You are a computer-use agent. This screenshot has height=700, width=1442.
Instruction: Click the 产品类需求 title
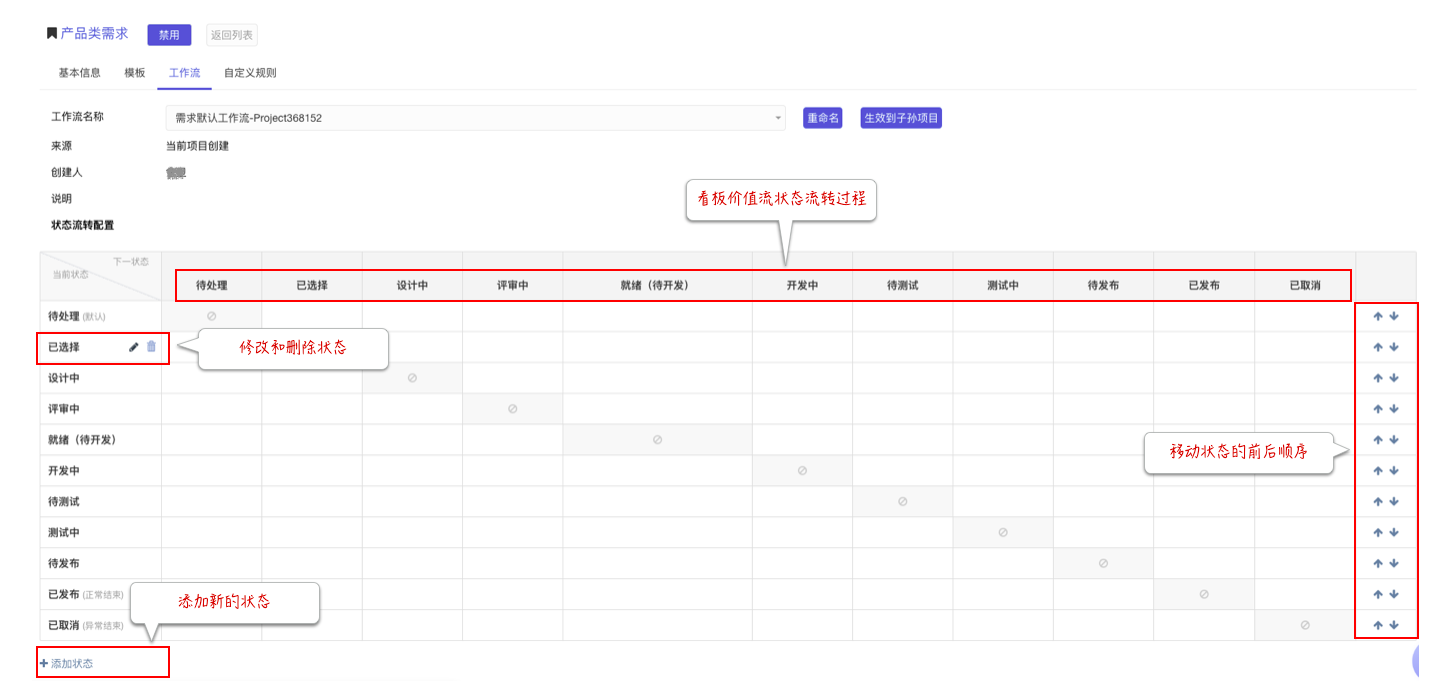point(94,34)
